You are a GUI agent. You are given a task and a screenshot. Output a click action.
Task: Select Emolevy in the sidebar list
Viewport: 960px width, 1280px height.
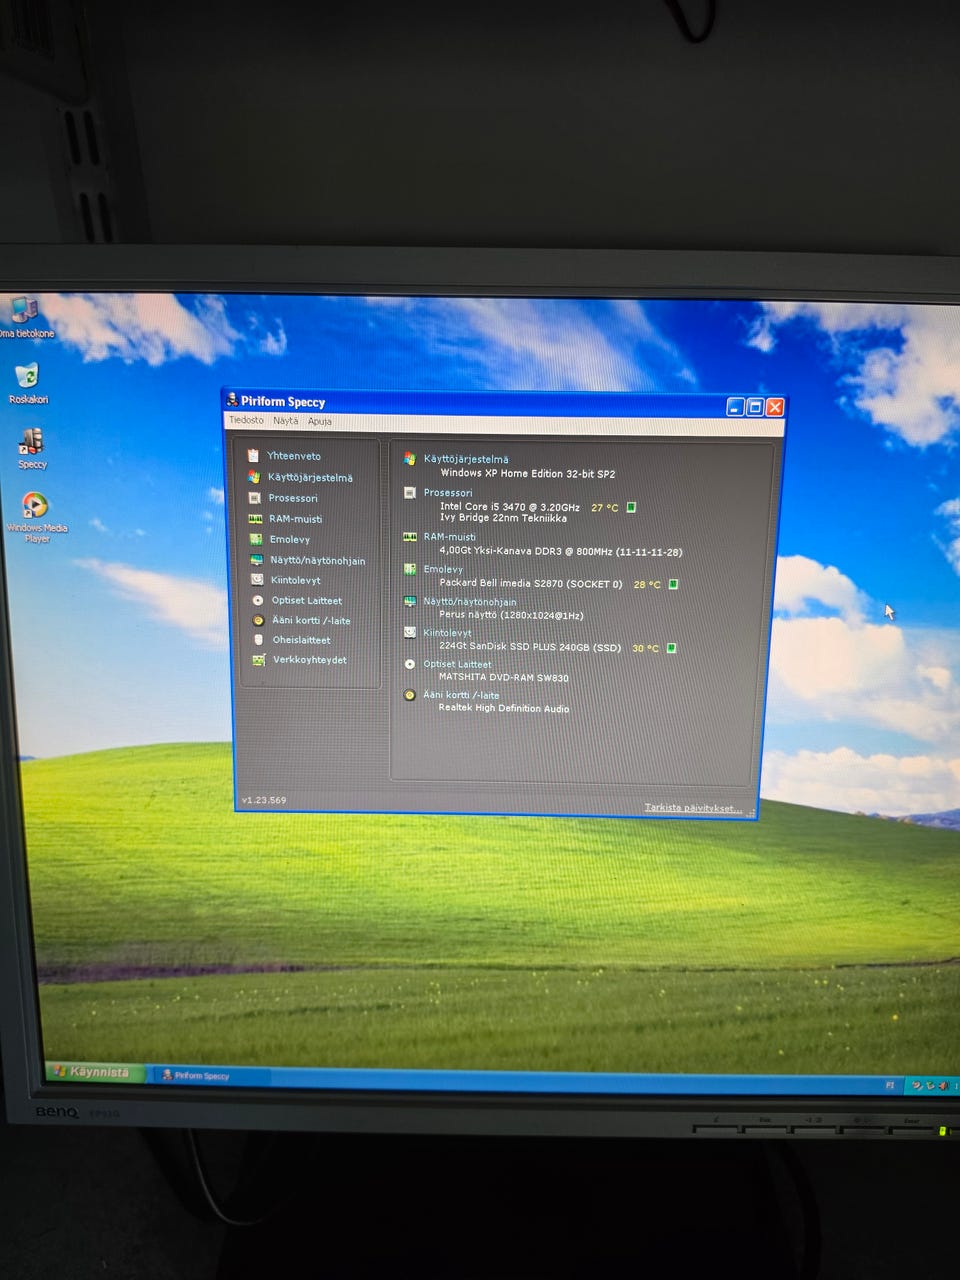pyautogui.click(x=290, y=539)
